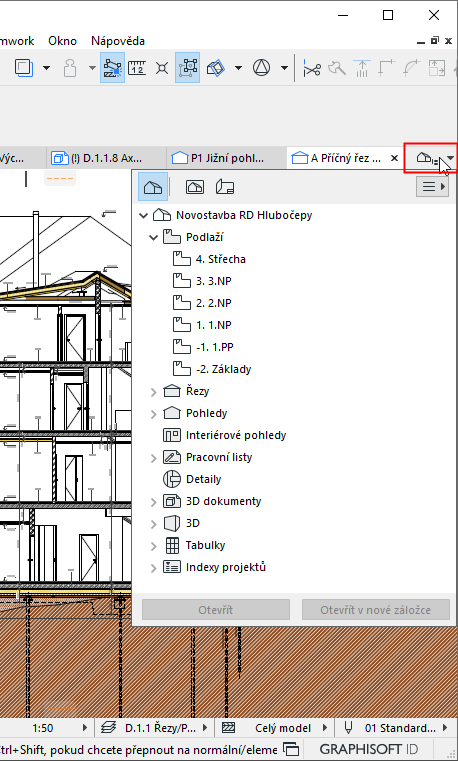Click the Otevřít button
The image size is (458, 761).
pyautogui.click(x=215, y=610)
